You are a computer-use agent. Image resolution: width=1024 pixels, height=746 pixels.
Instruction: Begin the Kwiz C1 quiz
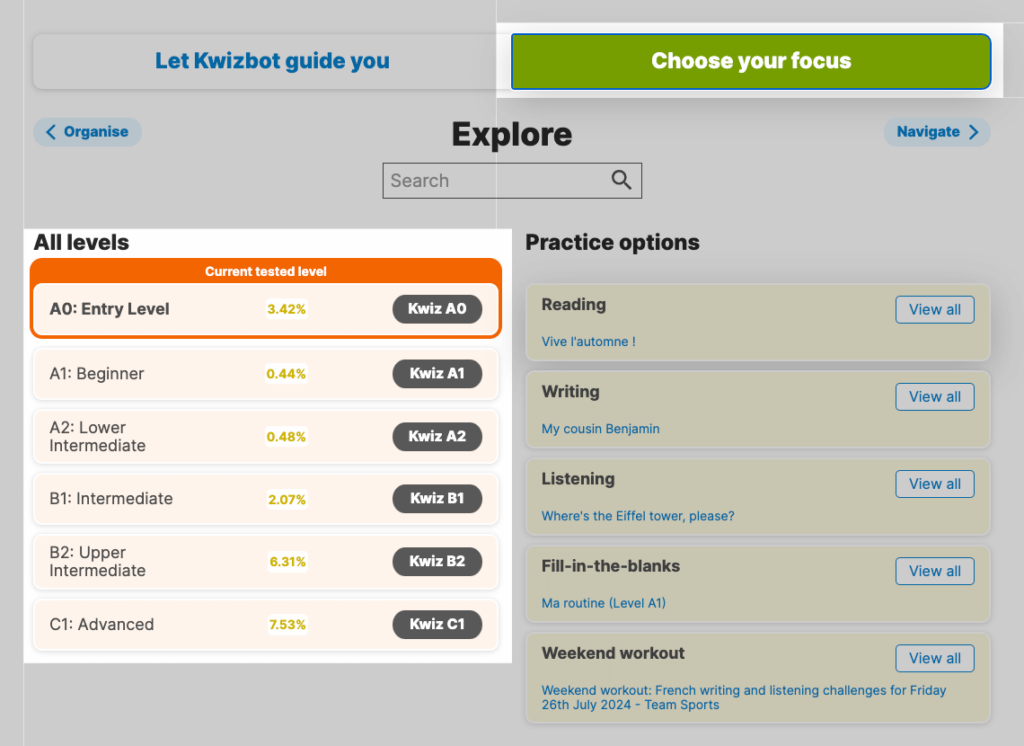point(437,625)
